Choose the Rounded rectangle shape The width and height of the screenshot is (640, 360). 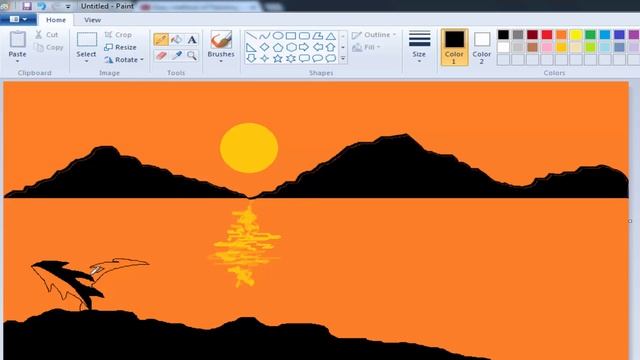304,36
